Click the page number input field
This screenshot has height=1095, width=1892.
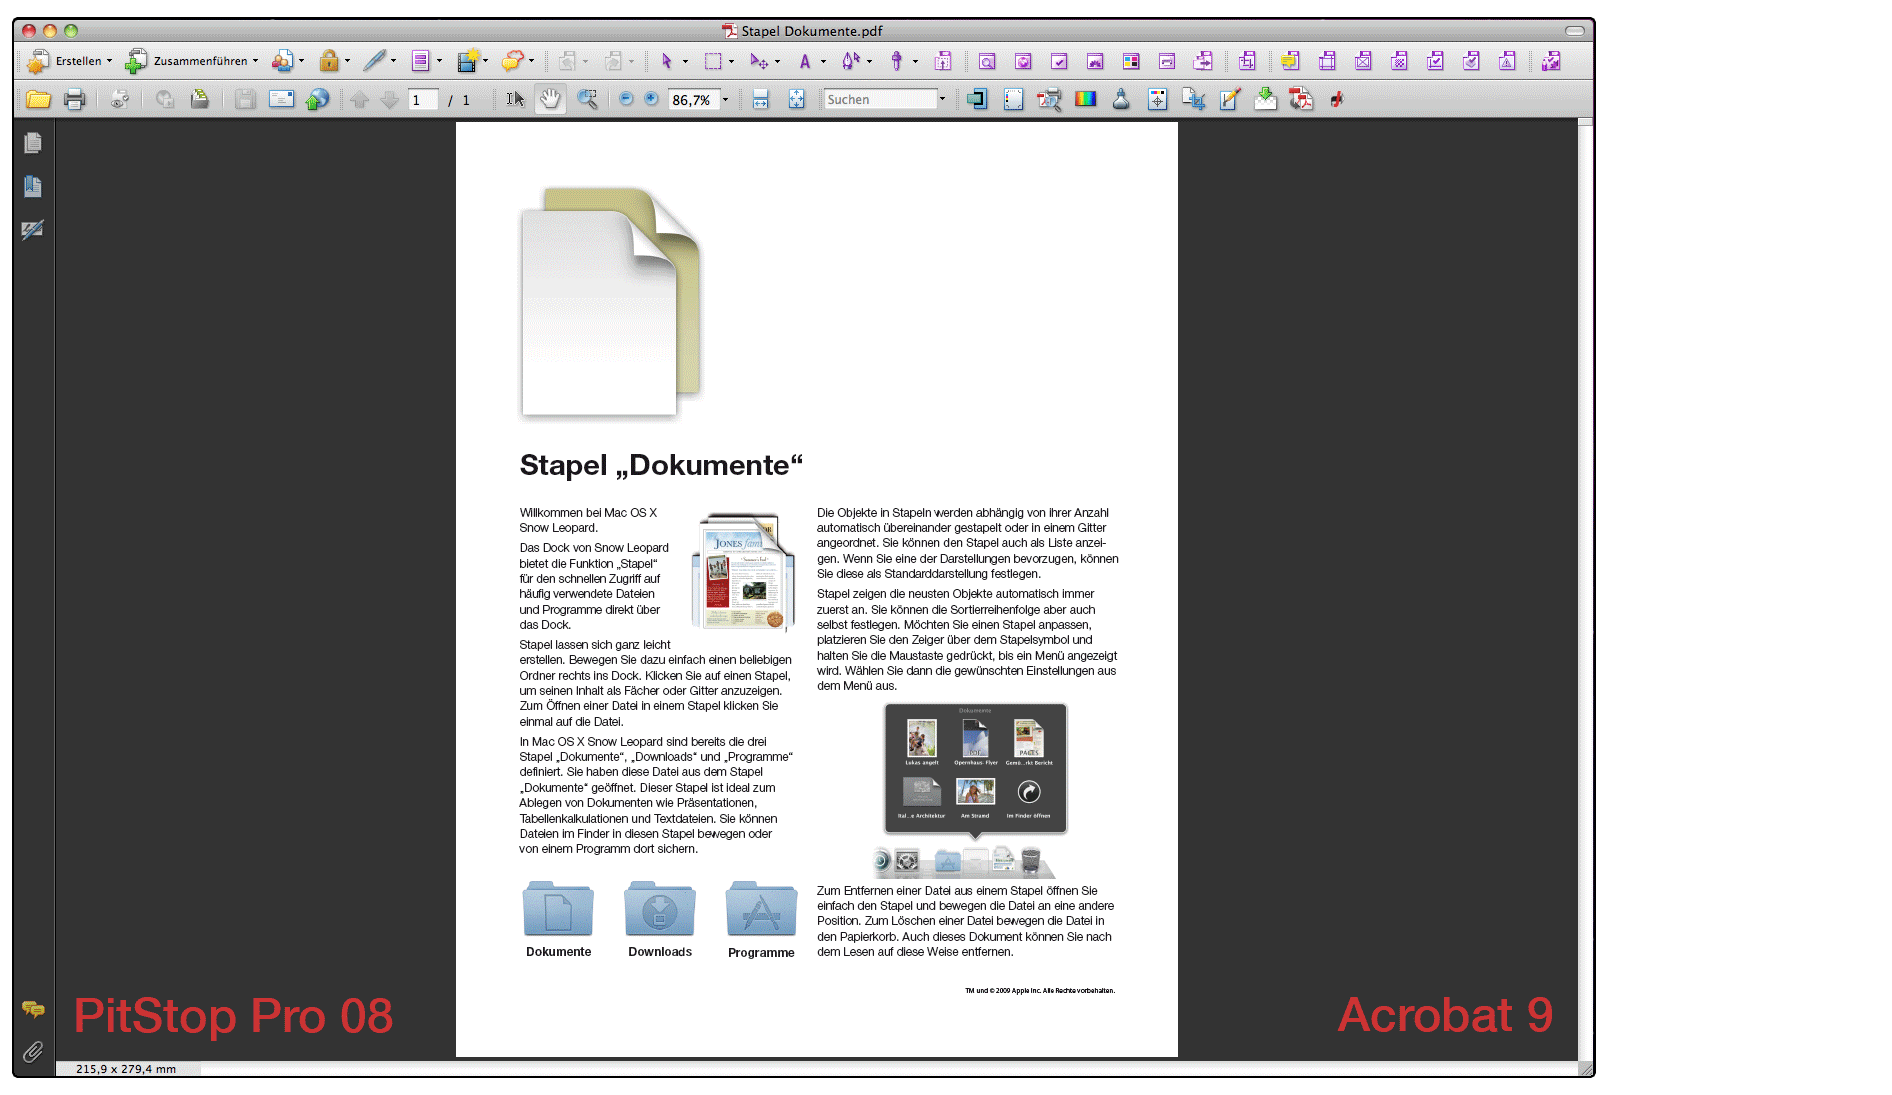point(422,100)
